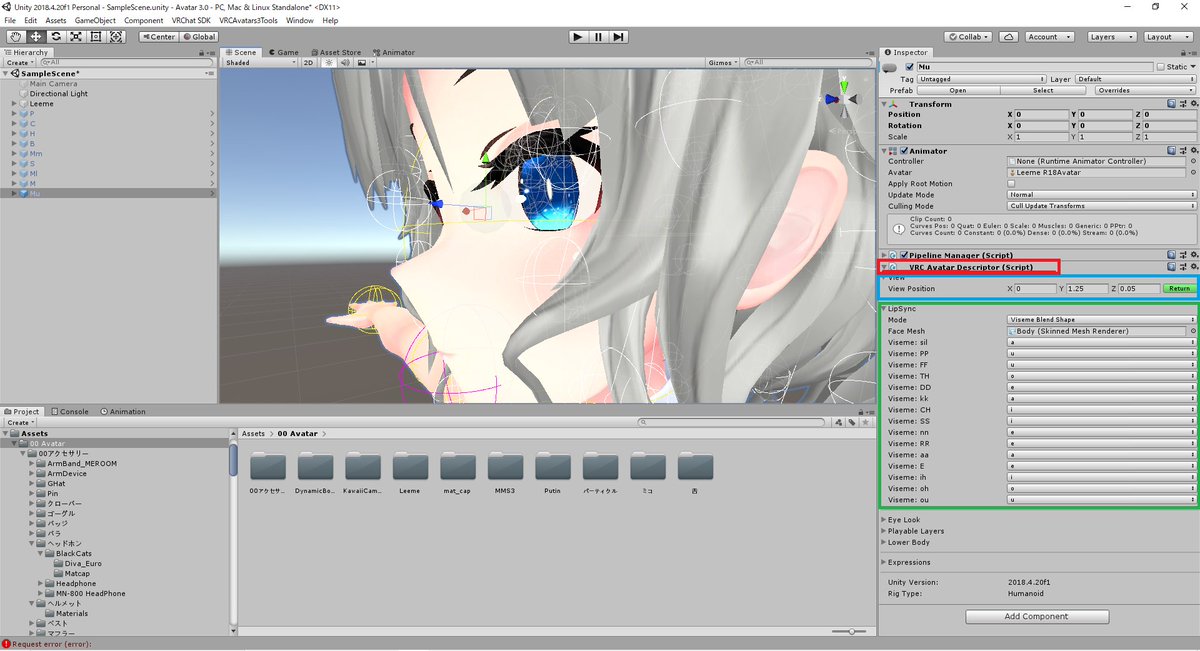Toggle Animator component enabled checkbox

click(x=904, y=151)
